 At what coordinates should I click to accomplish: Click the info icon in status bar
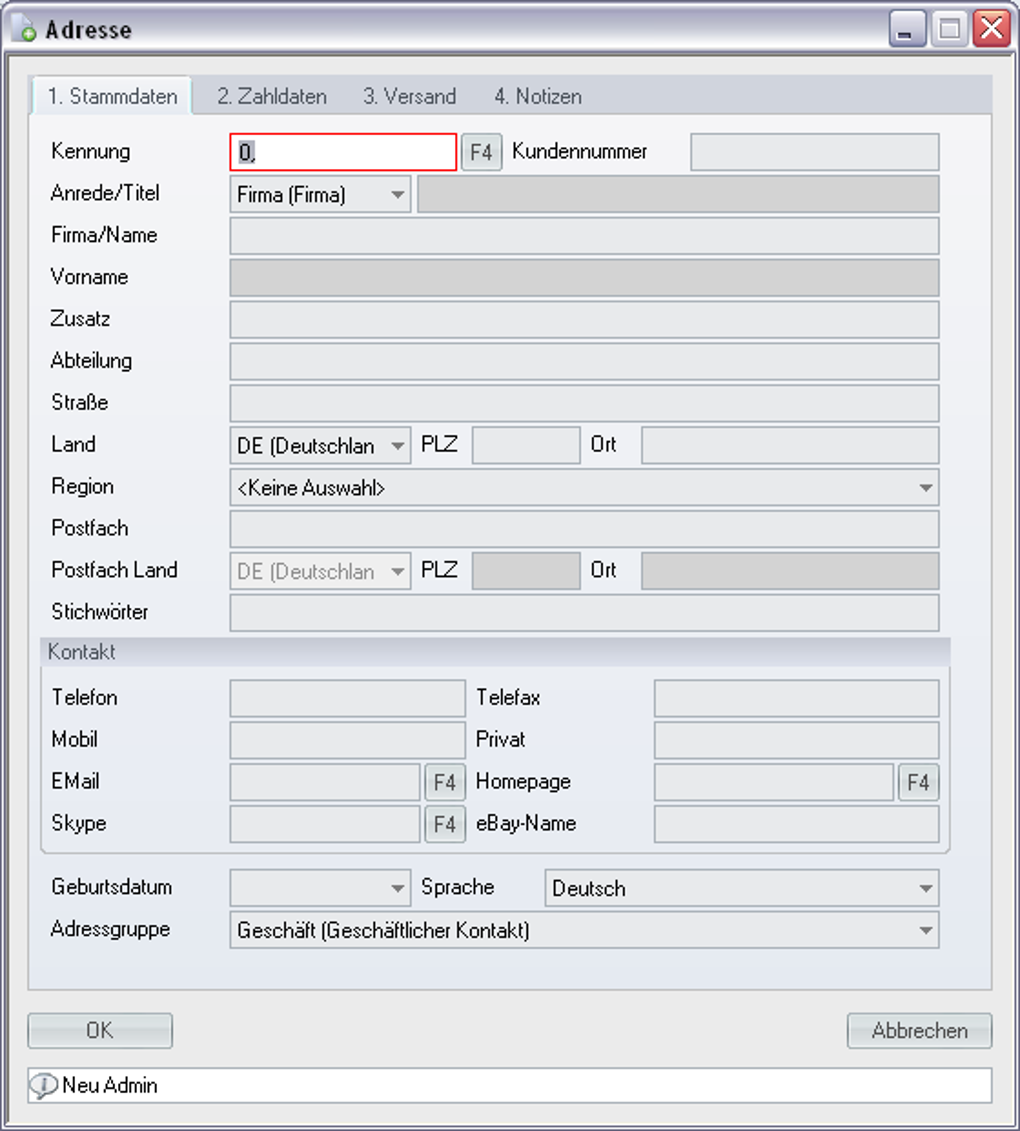point(43,1085)
